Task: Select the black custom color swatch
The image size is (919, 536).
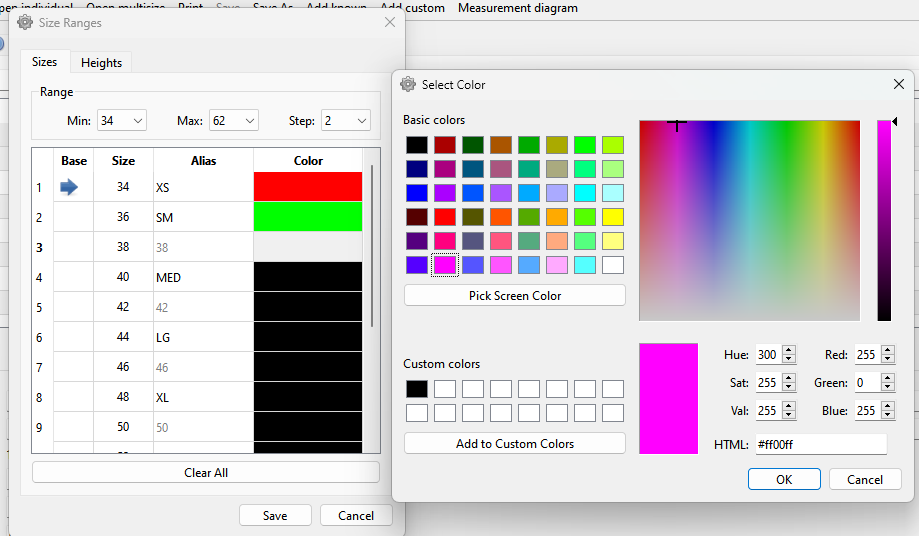Action: click(417, 389)
